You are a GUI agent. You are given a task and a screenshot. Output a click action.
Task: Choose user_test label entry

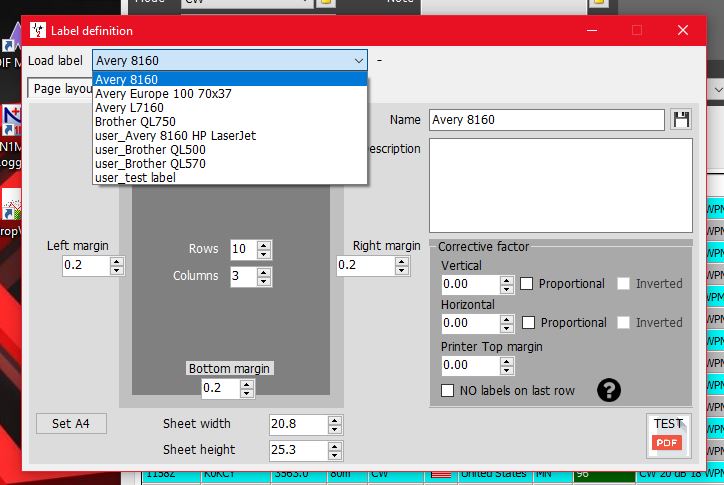(230, 177)
